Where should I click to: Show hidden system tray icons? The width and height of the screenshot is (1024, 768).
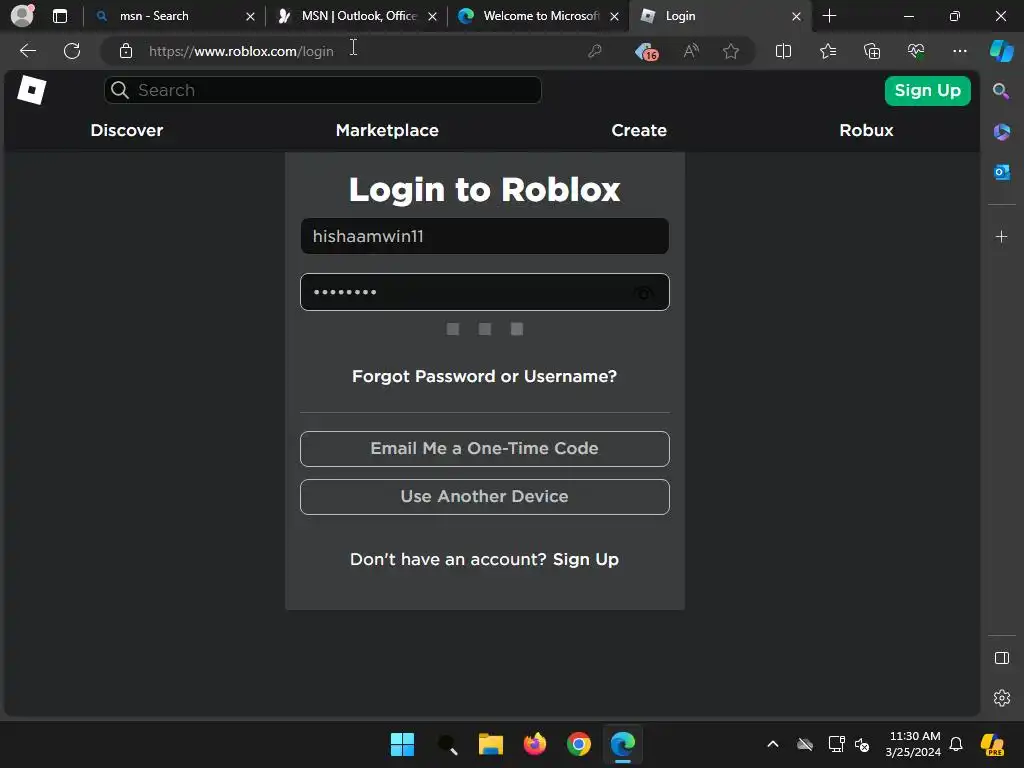773,744
